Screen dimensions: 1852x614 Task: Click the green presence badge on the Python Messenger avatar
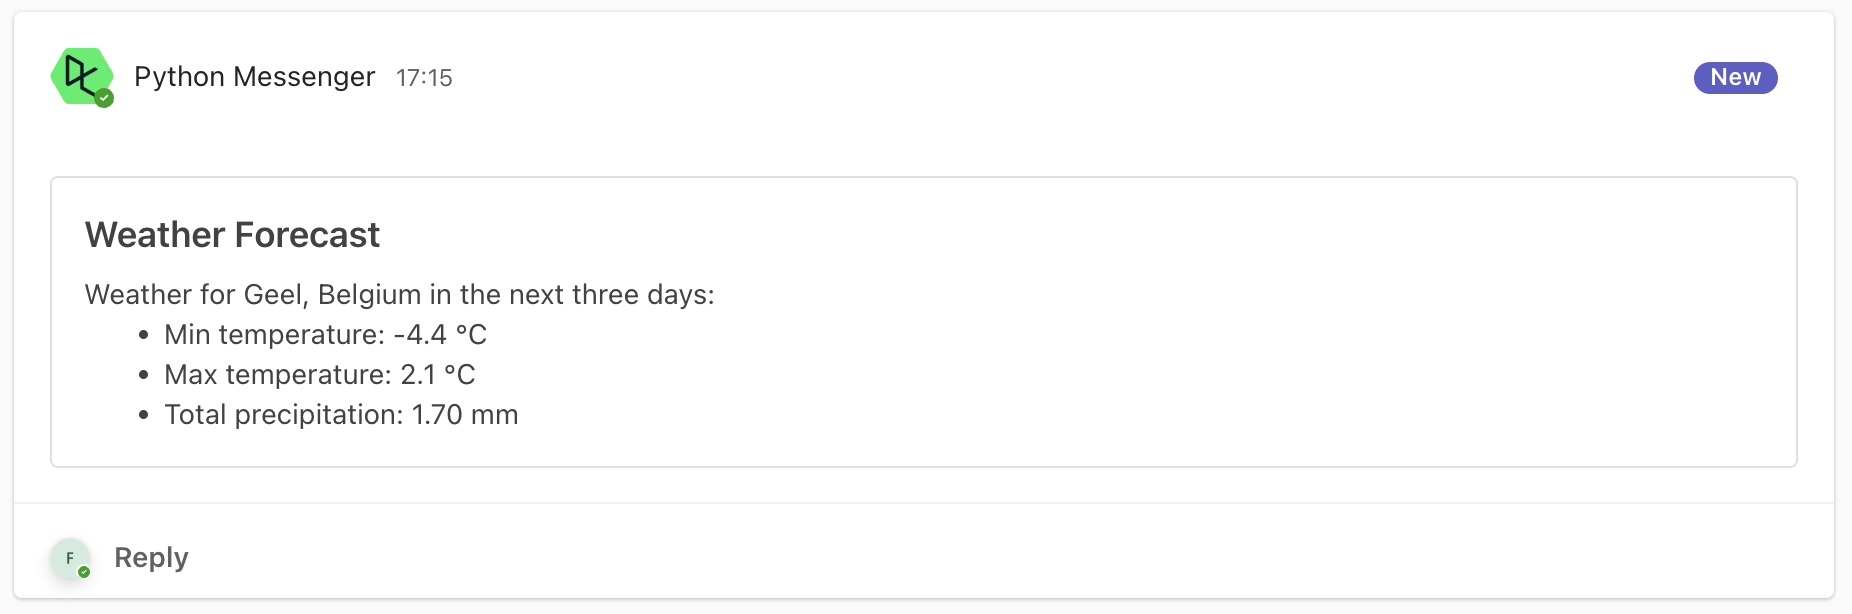pos(104,98)
